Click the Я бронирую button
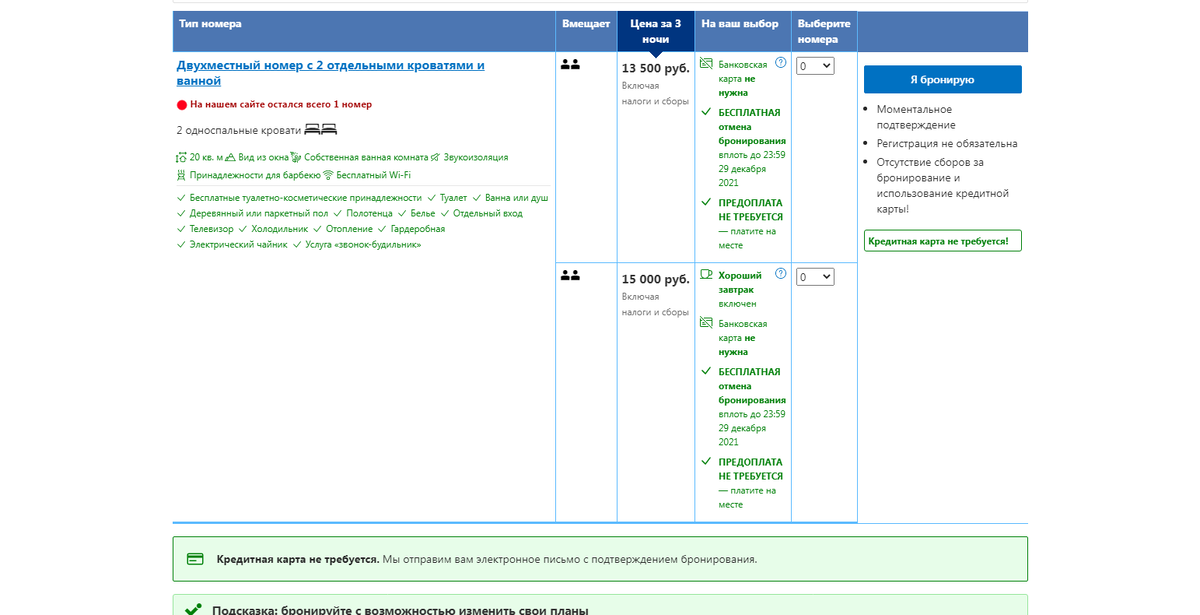This screenshot has height=615, width=1200. (942, 79)
